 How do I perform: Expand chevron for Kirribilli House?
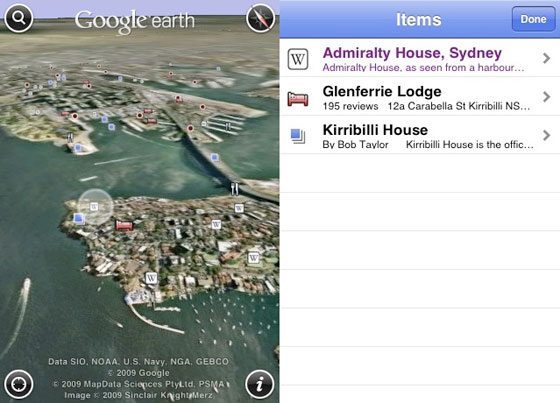click(x=546, y=135)
